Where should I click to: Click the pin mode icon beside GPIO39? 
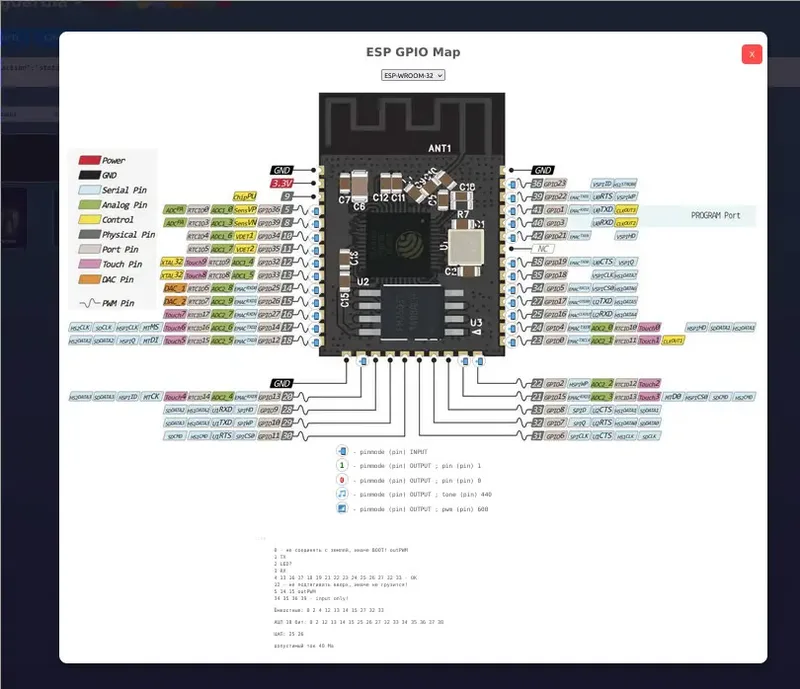[x=316, y=223]
